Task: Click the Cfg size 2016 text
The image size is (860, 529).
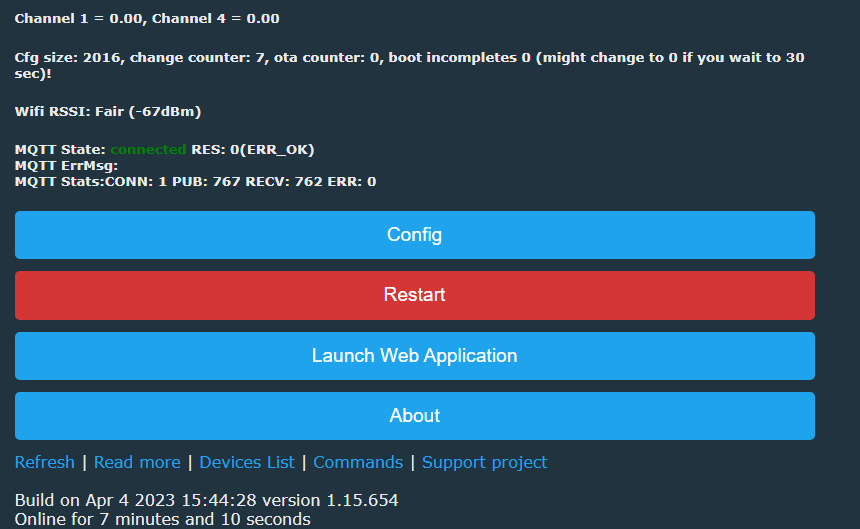Action: pyautogui.click(x=65, y=58)
